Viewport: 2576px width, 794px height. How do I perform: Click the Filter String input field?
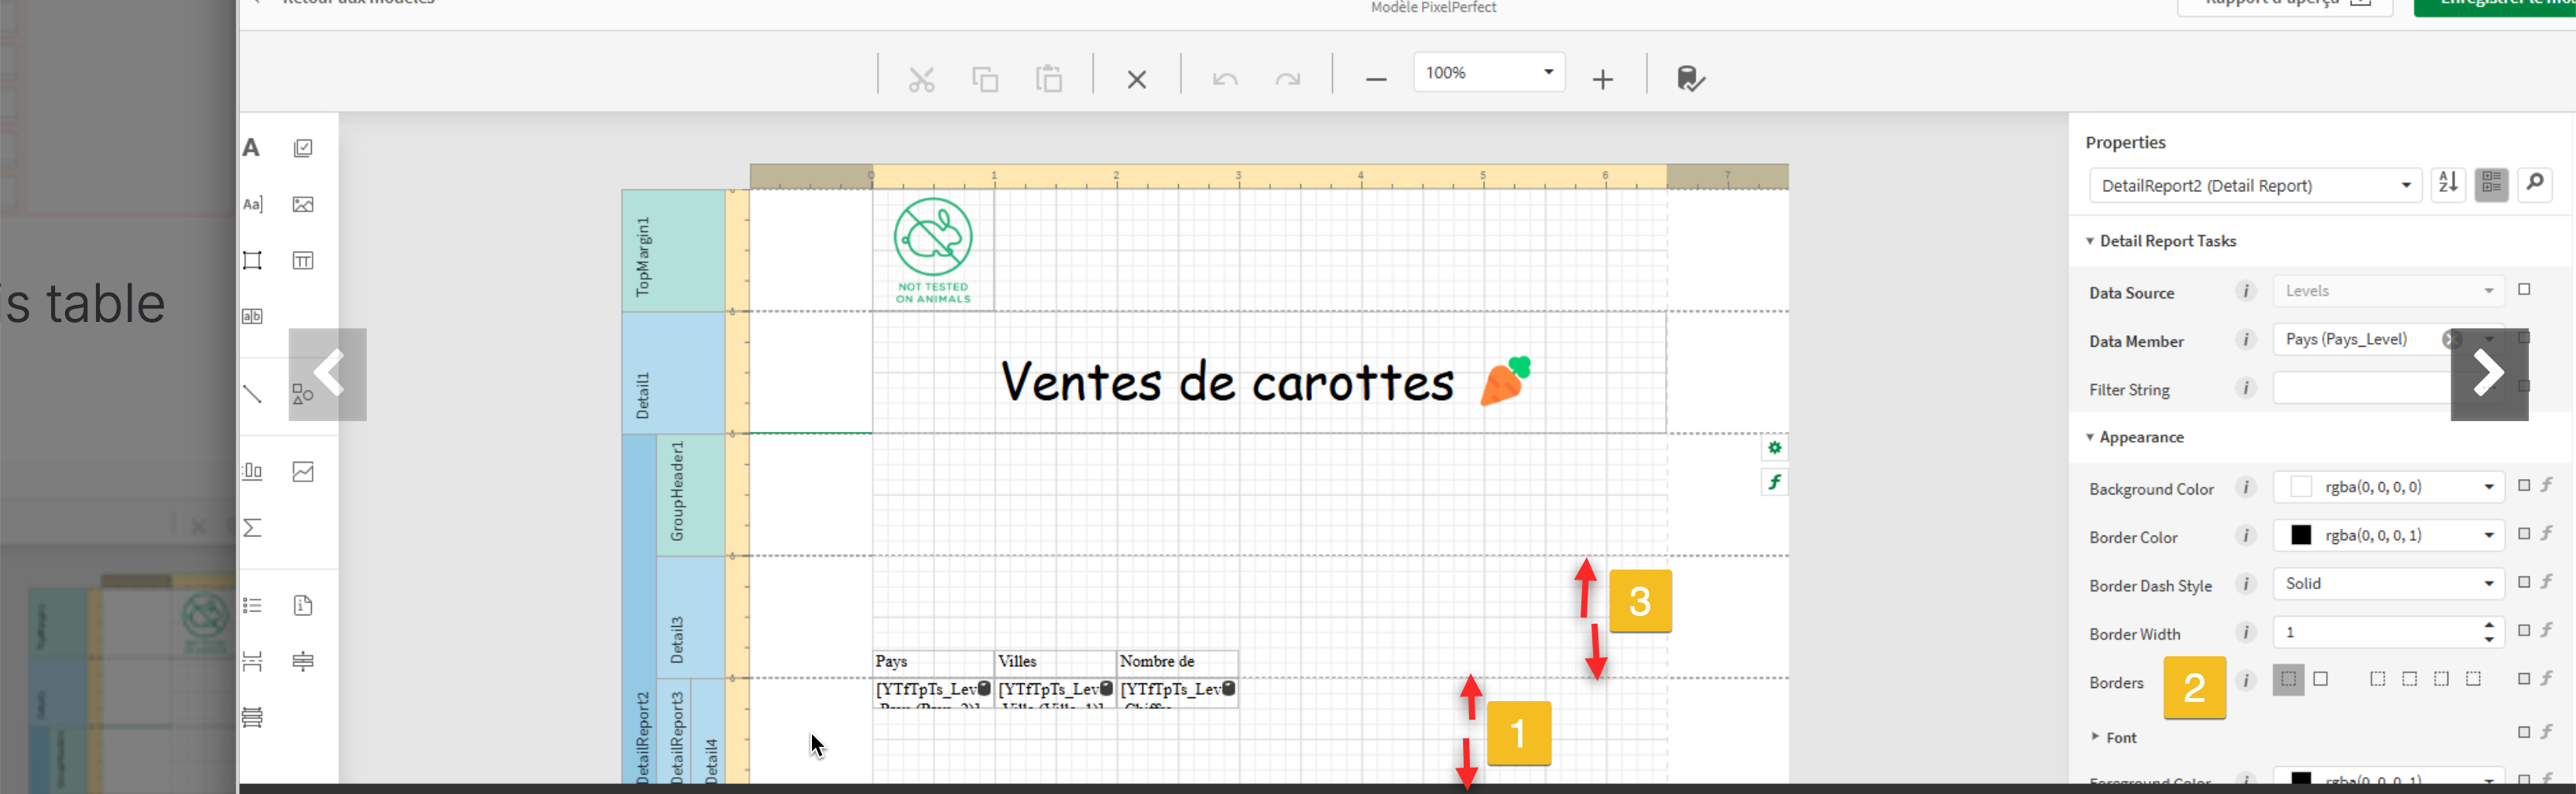click(x=2364, y=389)
